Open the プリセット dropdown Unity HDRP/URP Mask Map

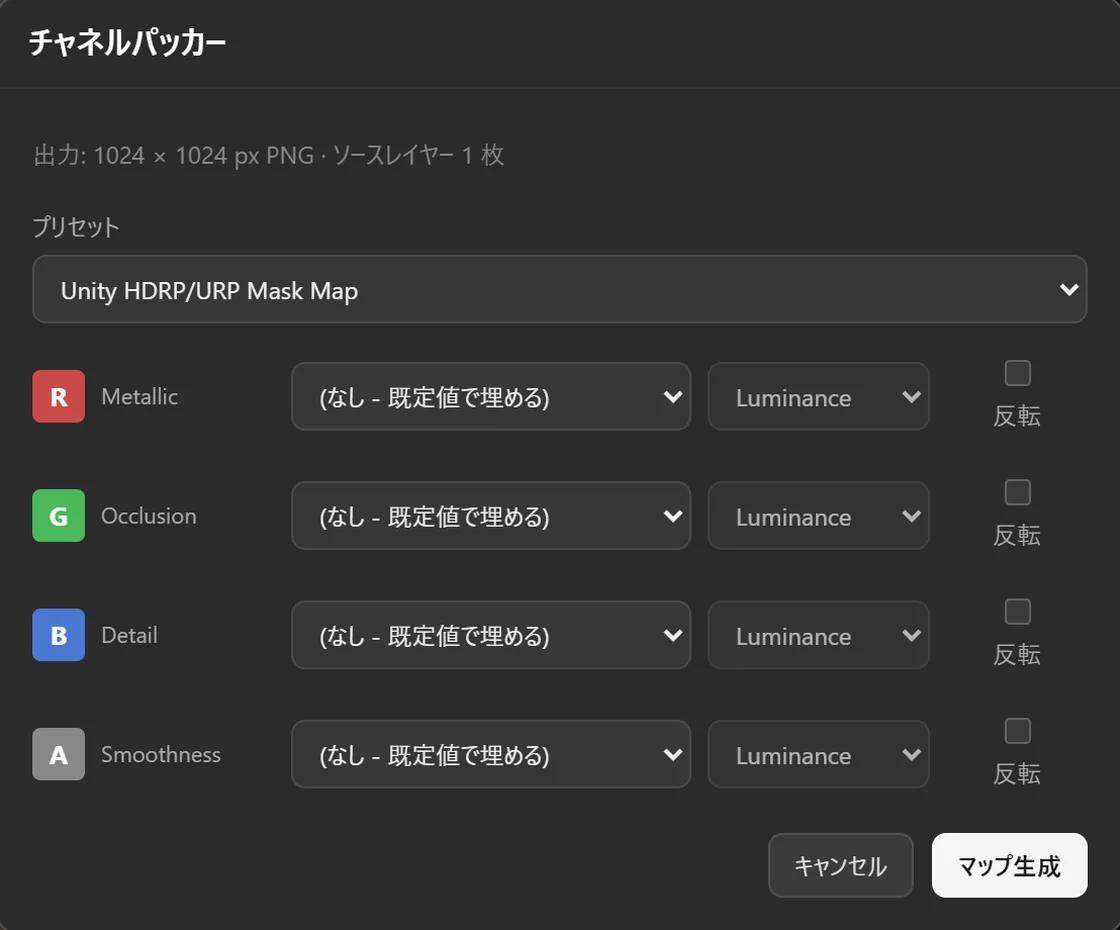click(560, 289)
